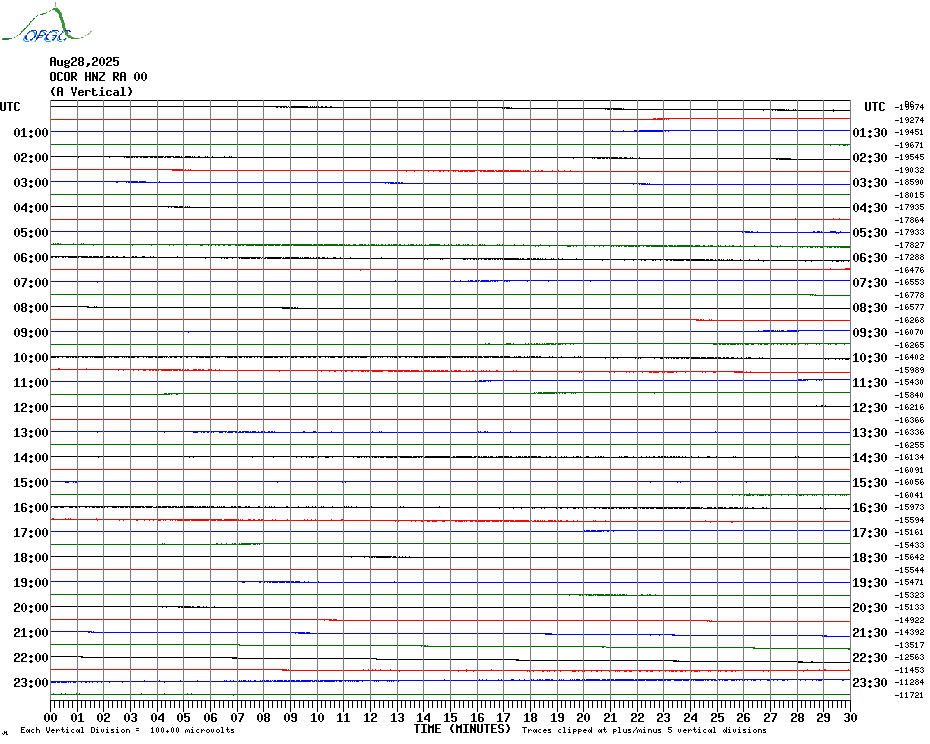930x744 pixels.
Task: Click the left "02:00" time label
Action: (x=31, y=157)
